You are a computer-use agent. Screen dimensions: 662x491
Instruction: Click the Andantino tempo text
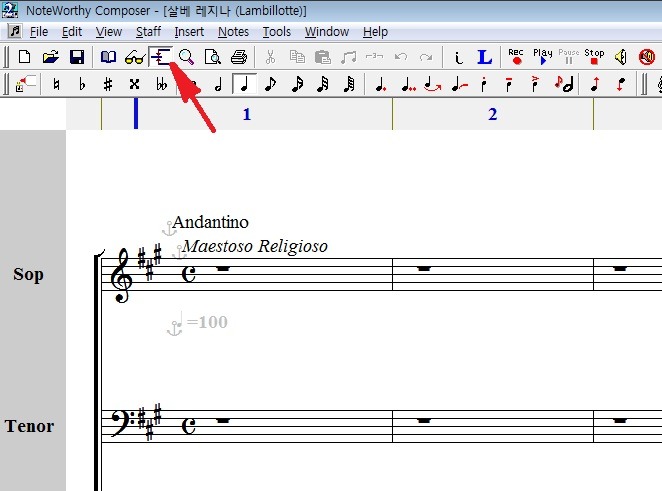210,222
